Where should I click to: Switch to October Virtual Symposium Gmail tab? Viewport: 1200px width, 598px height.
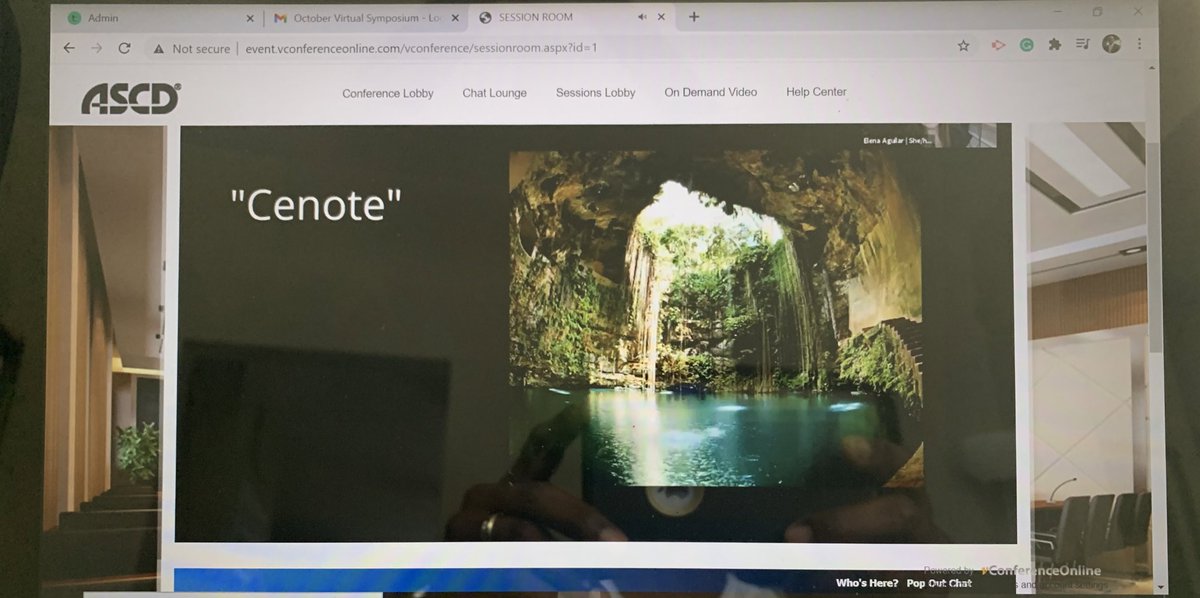366,18
